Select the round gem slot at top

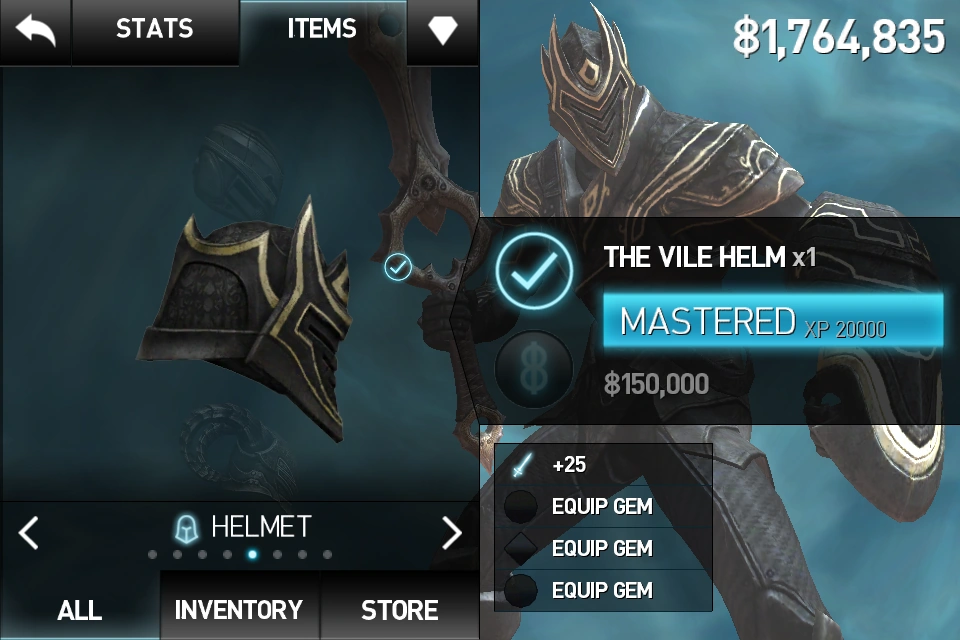520,506
